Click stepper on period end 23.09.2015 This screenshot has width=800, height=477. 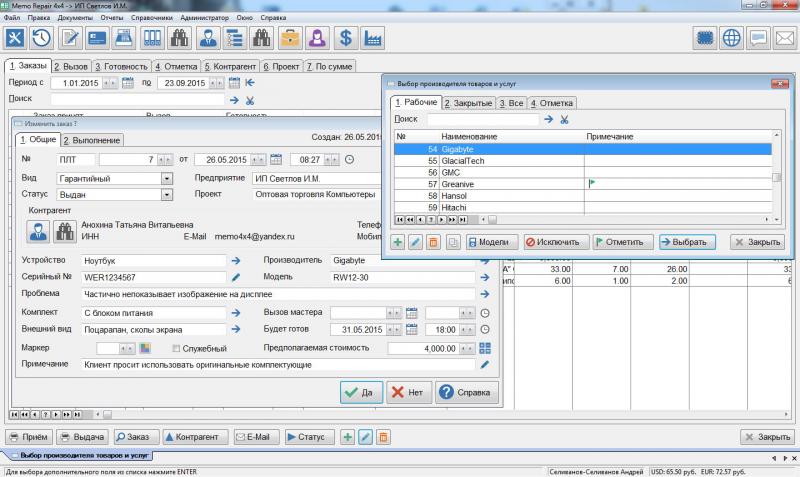217,83
